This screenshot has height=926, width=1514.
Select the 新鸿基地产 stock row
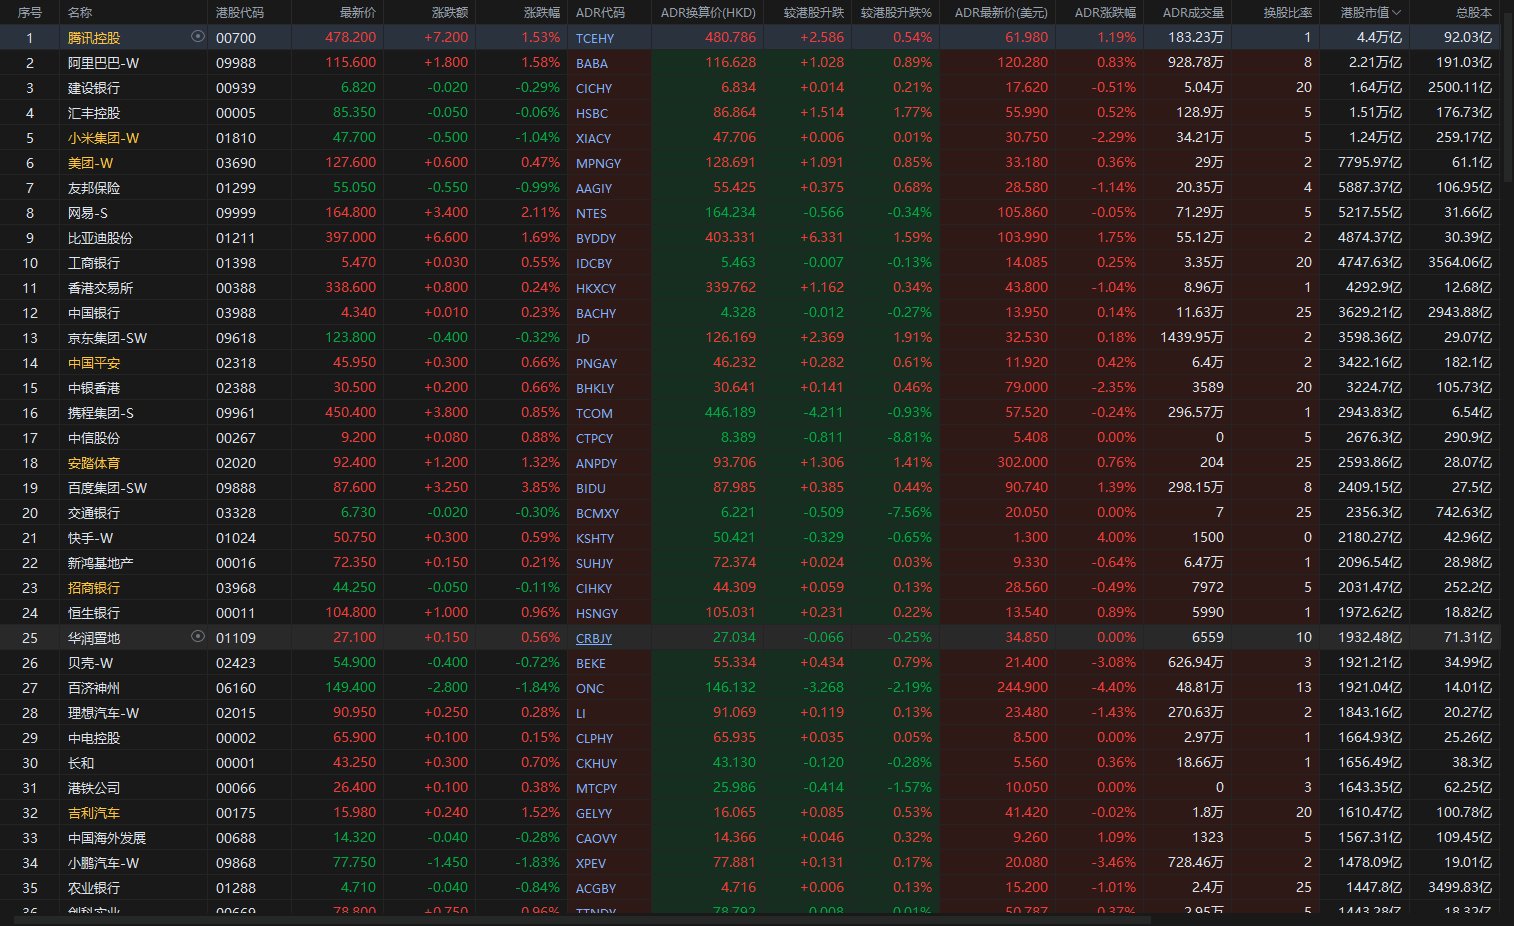750,562
